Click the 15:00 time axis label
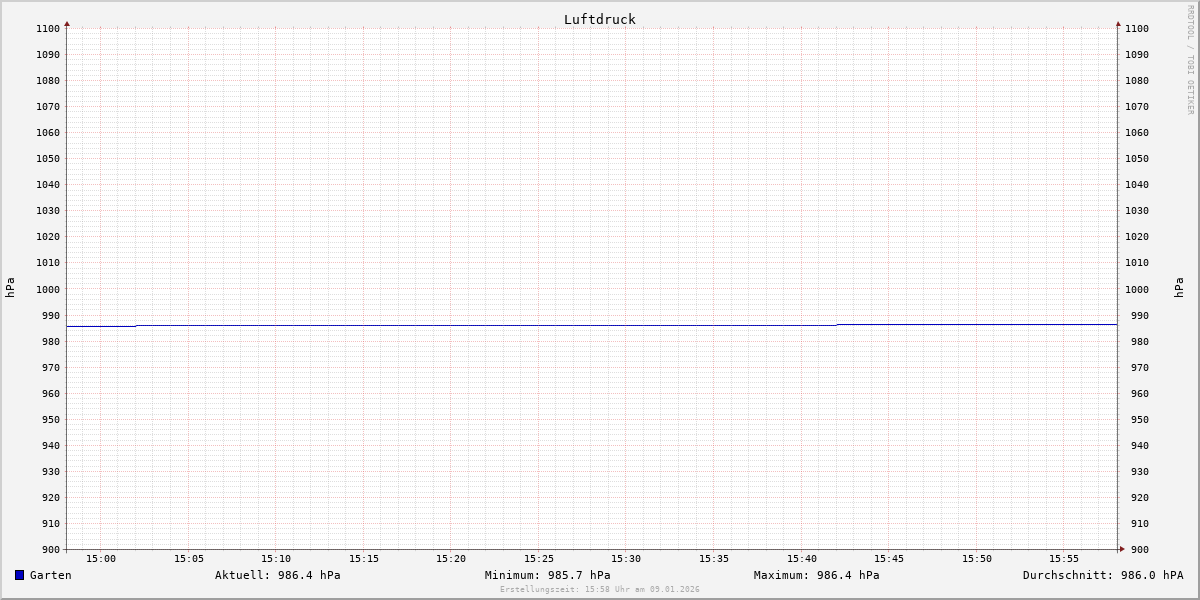The height and width of the screenshot is (600, 1200). point(101,559)
